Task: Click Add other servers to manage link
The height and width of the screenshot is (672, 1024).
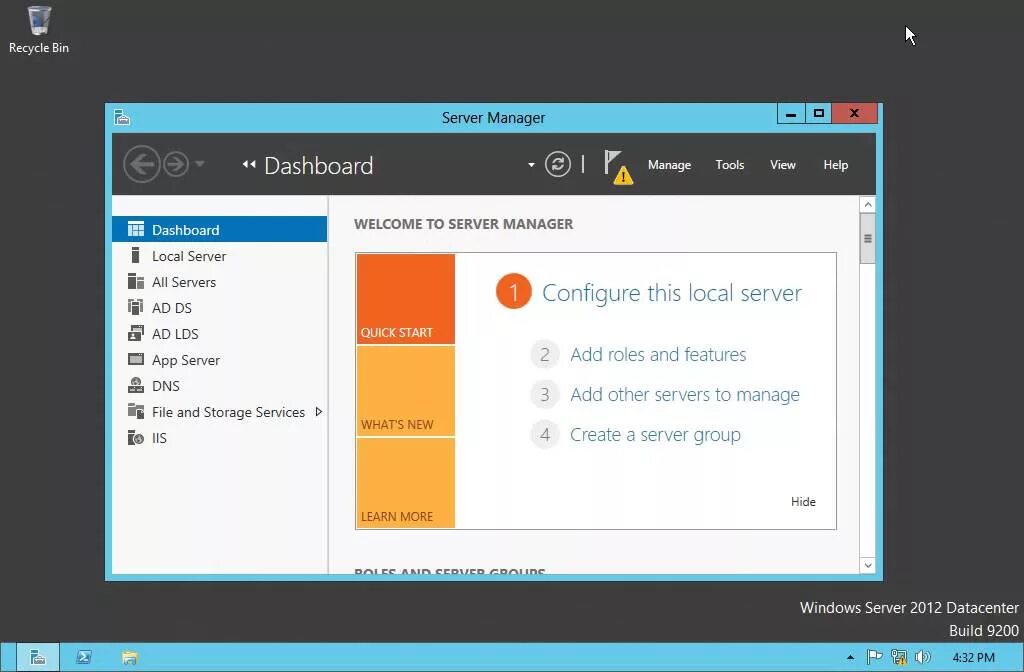Action: [x=684, y=395]
